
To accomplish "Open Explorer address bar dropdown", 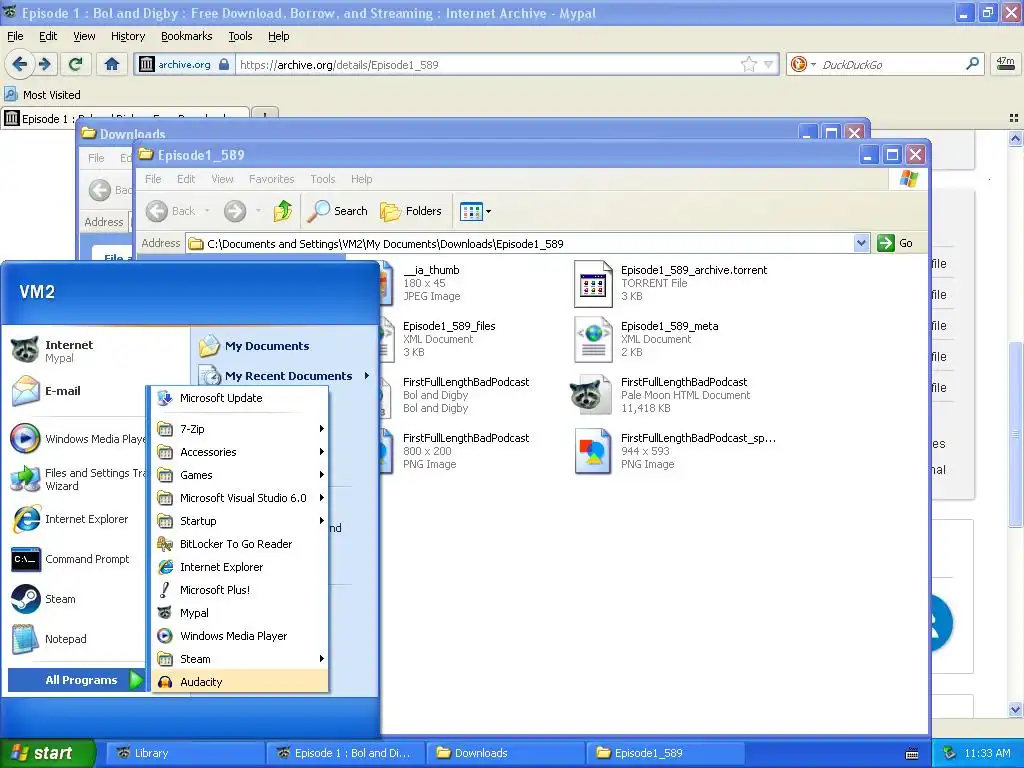I will point(861,243).
